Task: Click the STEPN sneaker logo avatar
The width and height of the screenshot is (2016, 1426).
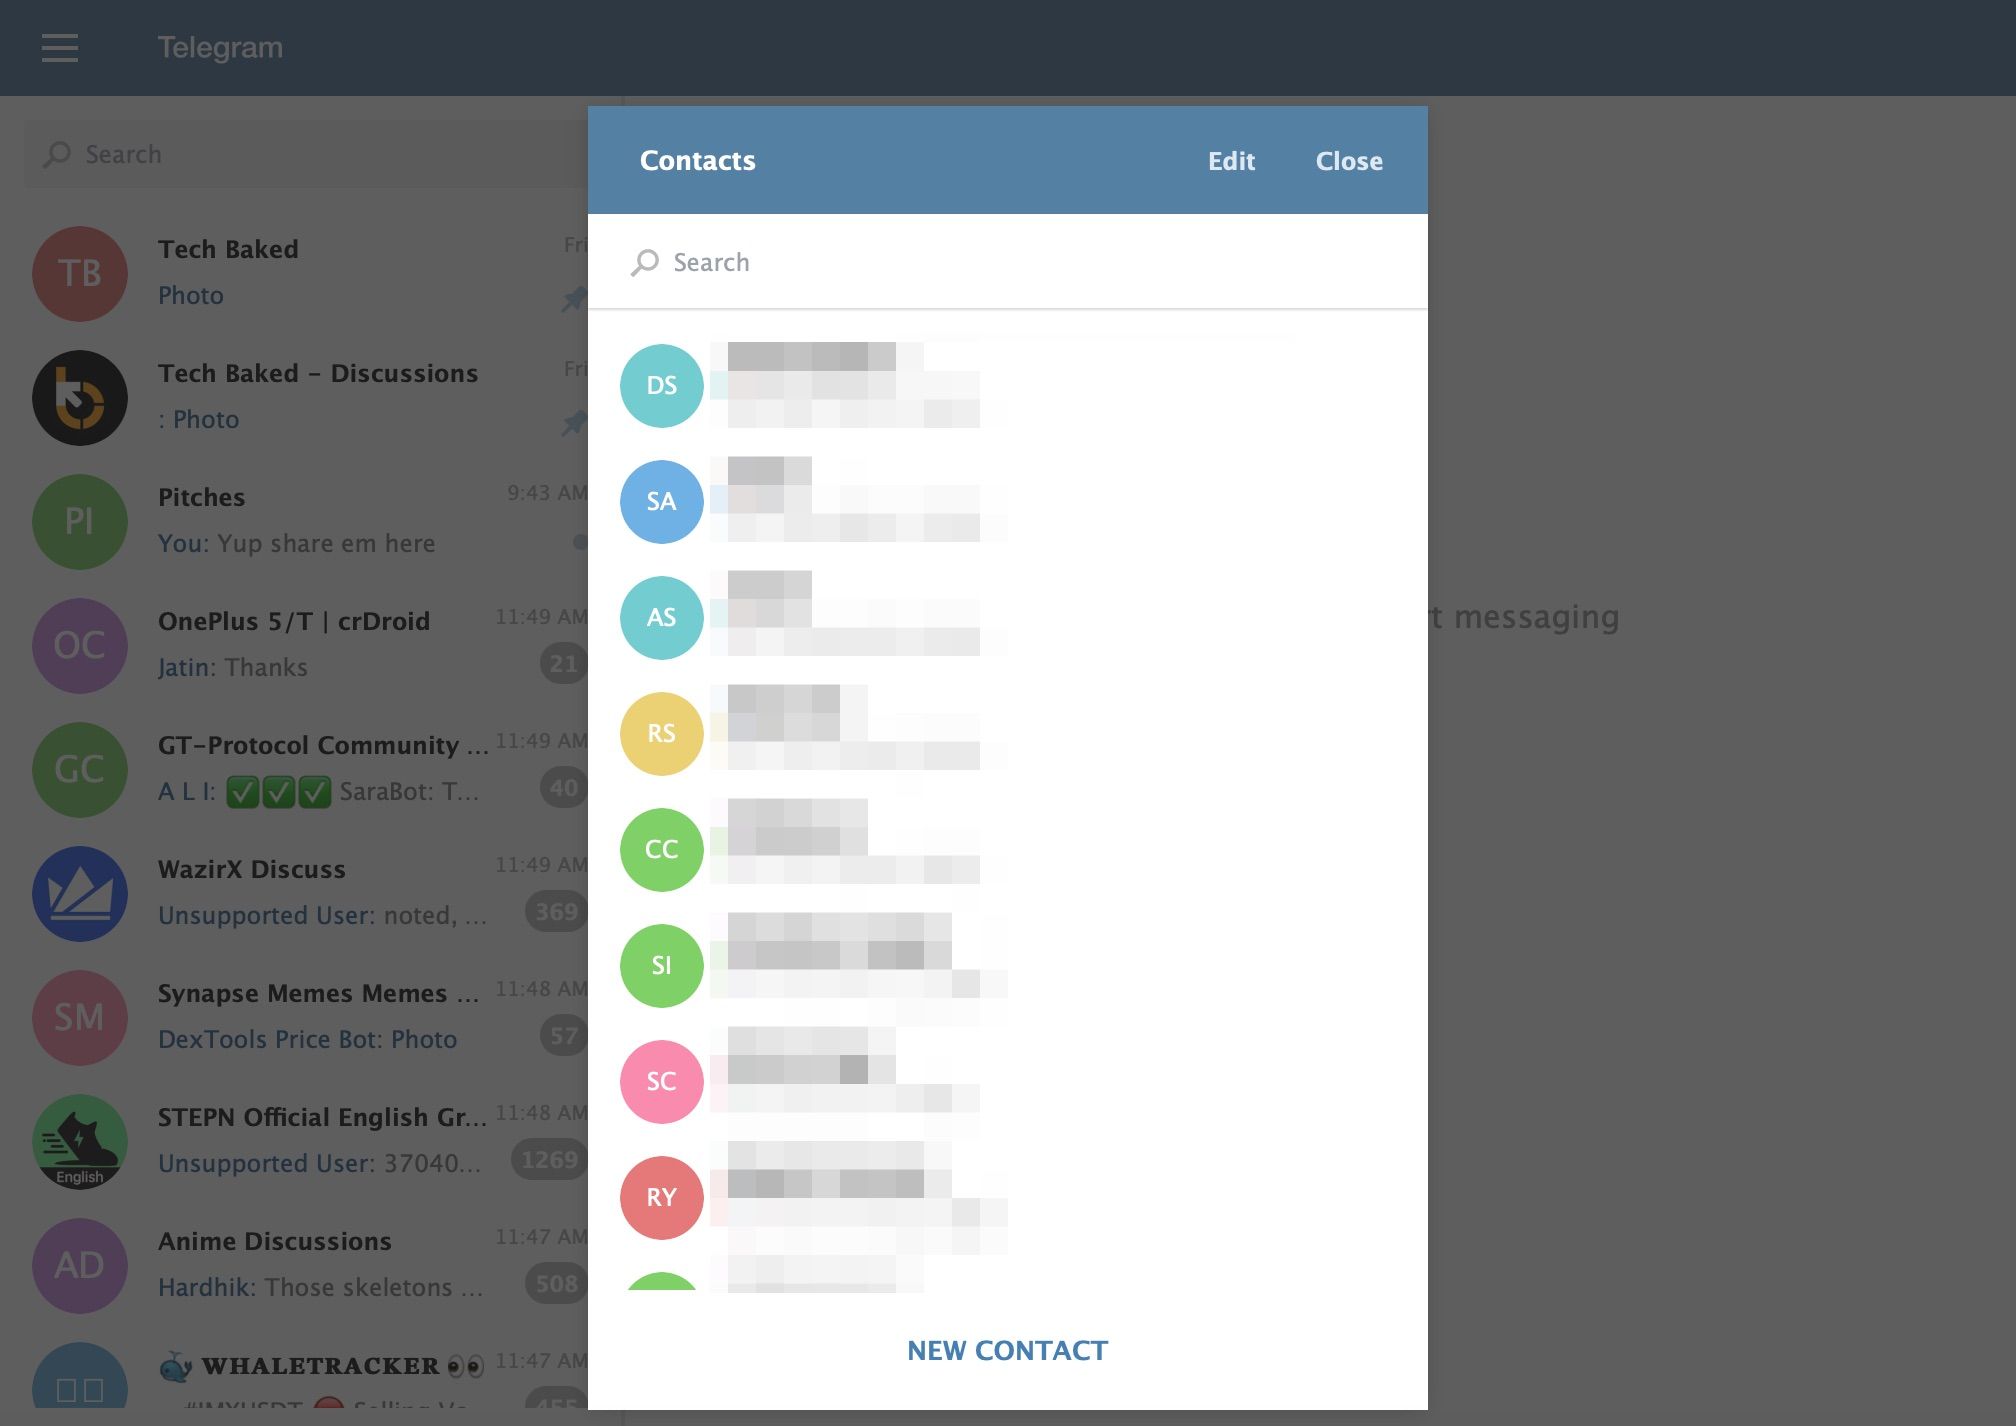Action: (x=80, y=1142)
